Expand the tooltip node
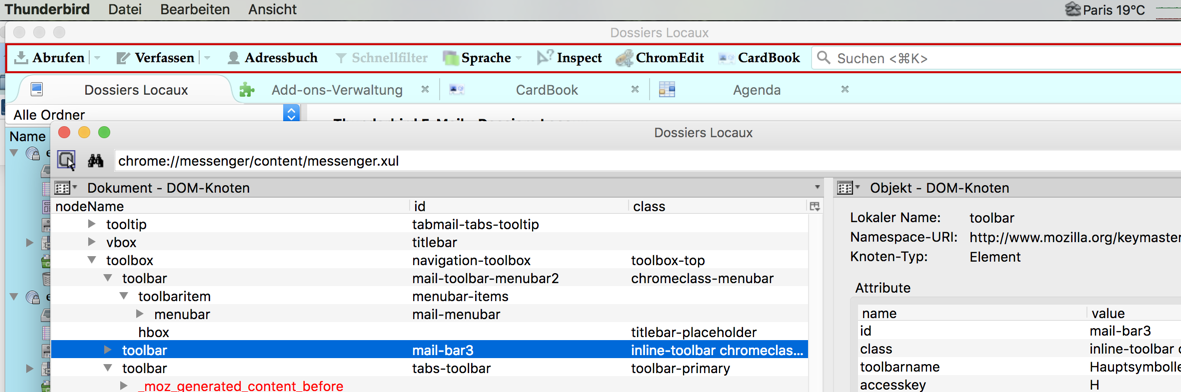1181x392 pixels. [x=92, y=224]
